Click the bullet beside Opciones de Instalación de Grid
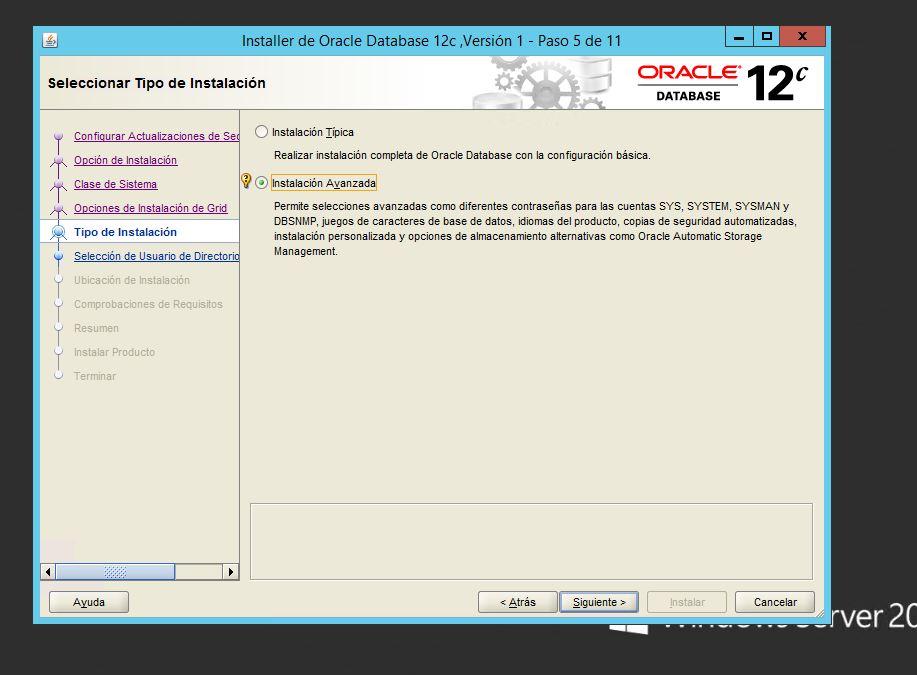 (58, 208)
